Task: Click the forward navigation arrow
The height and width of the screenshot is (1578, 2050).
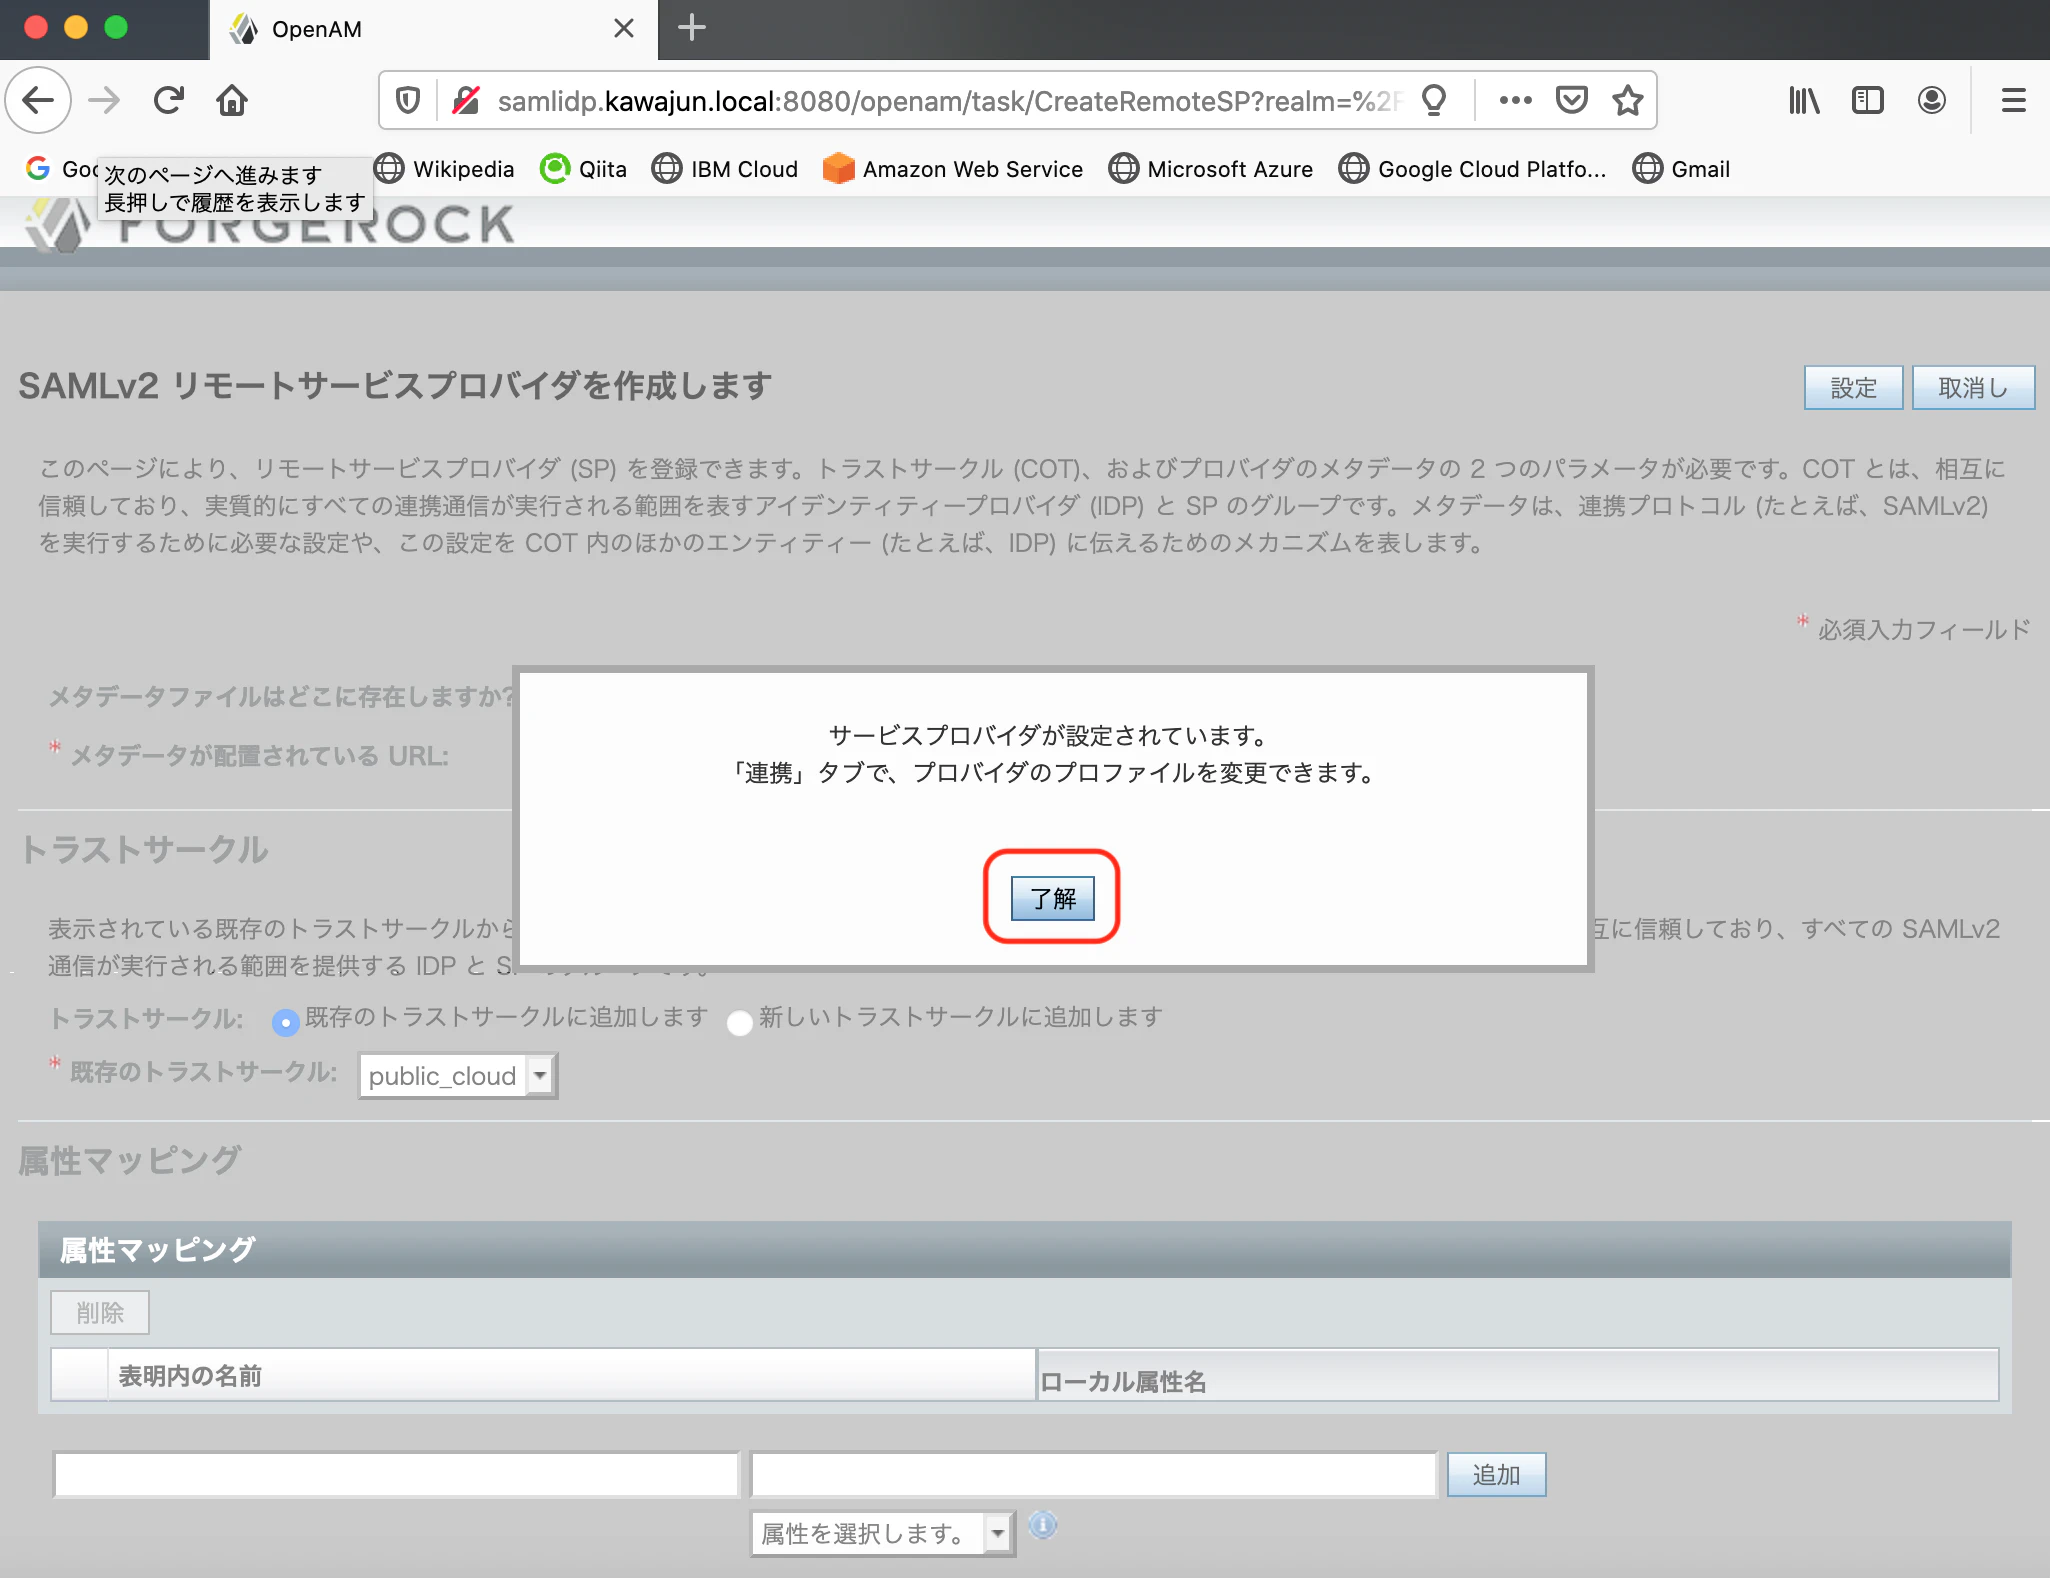Action: [104, 100]
